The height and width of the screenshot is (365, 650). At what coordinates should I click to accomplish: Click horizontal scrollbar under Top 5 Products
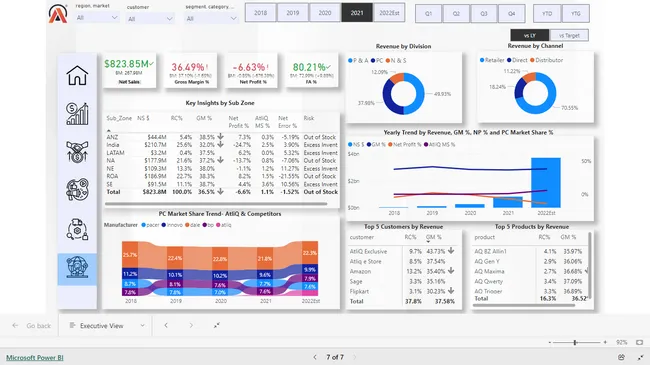click(524, 306)
